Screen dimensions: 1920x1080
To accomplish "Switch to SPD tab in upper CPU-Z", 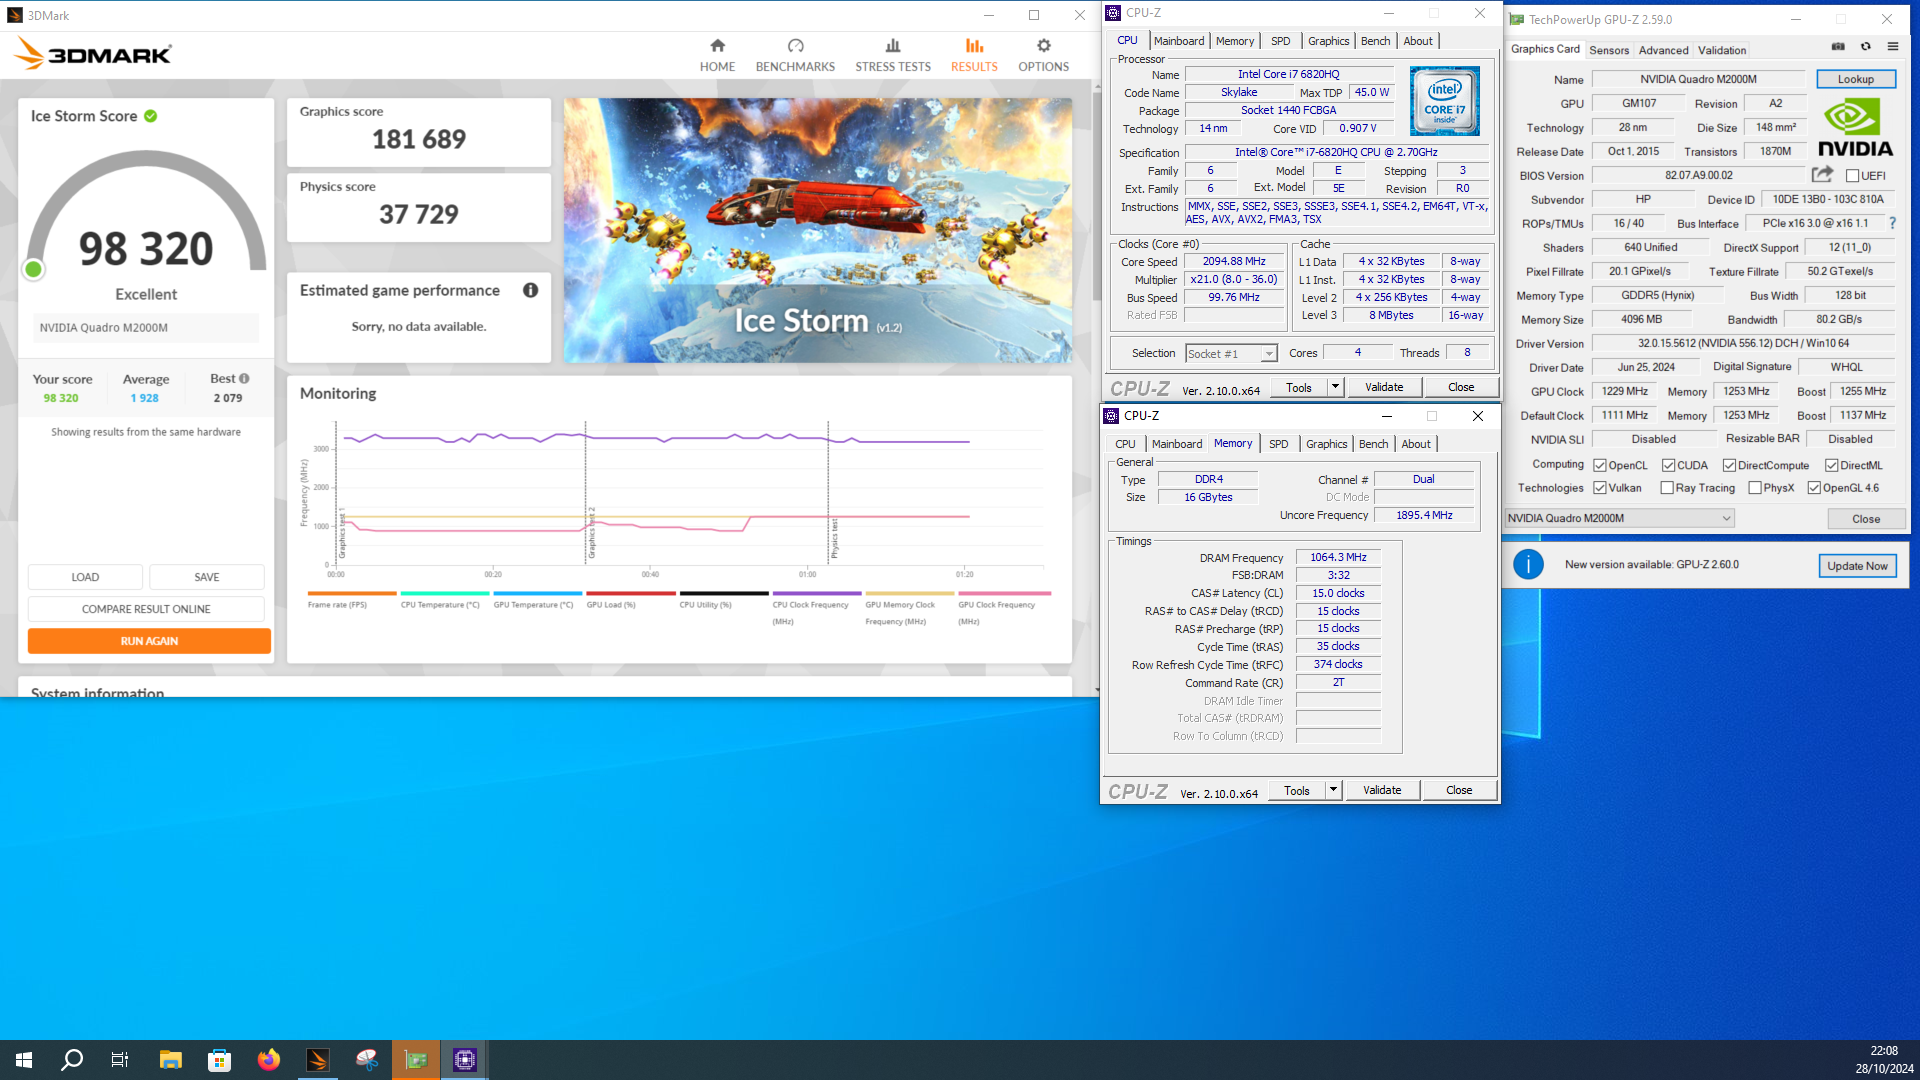I will (1280, 41).
